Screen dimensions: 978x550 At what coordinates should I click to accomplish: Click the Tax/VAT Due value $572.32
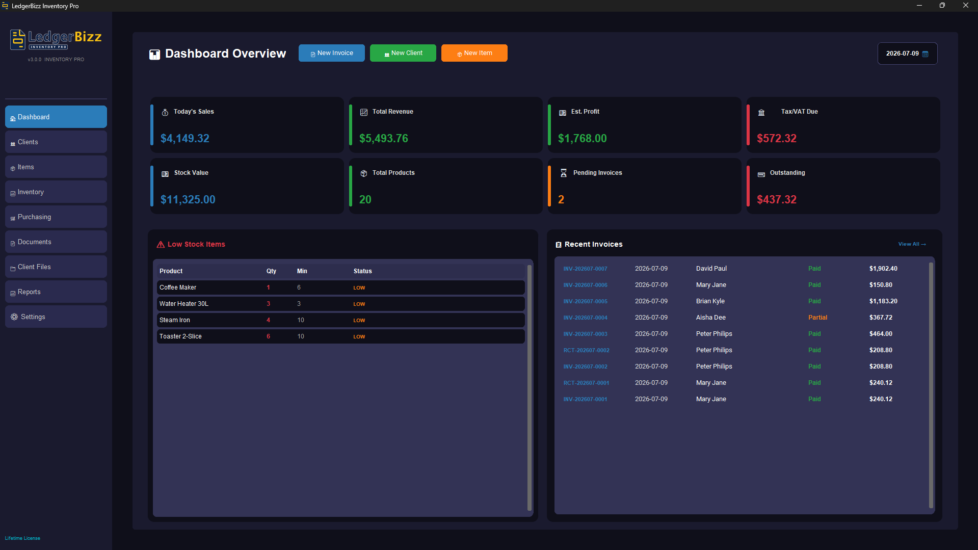(777, 138)
